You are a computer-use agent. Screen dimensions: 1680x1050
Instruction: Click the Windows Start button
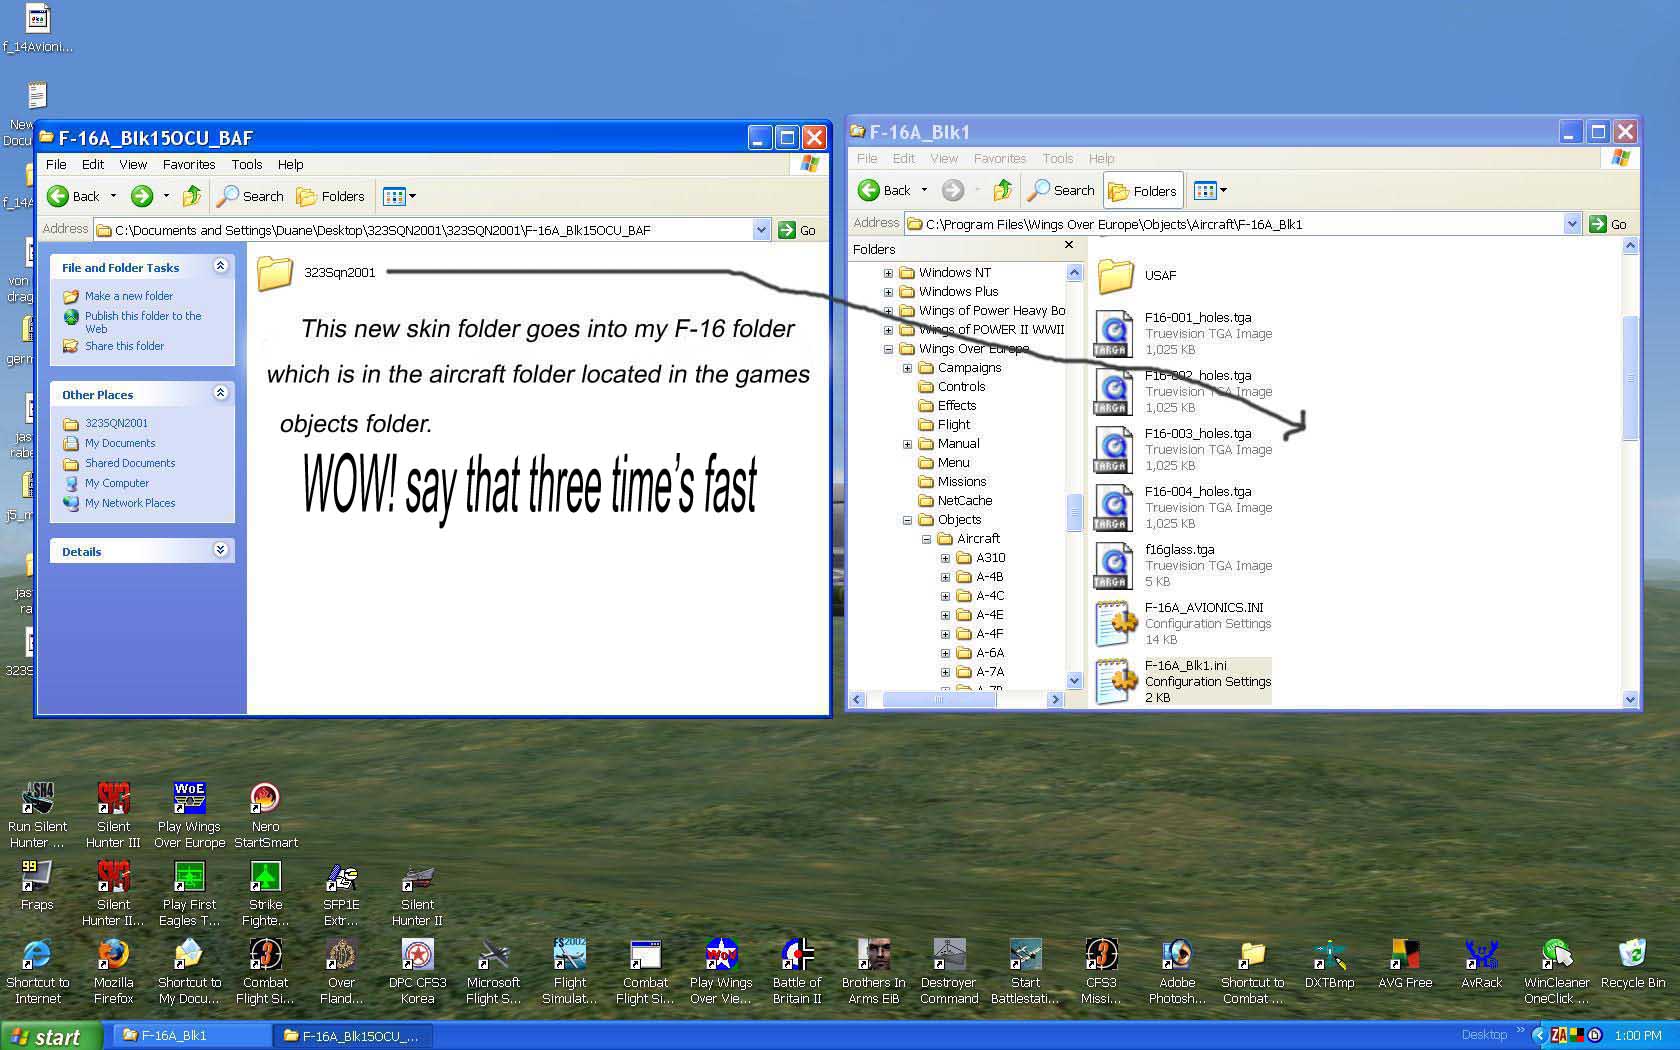coord(51,1036)
